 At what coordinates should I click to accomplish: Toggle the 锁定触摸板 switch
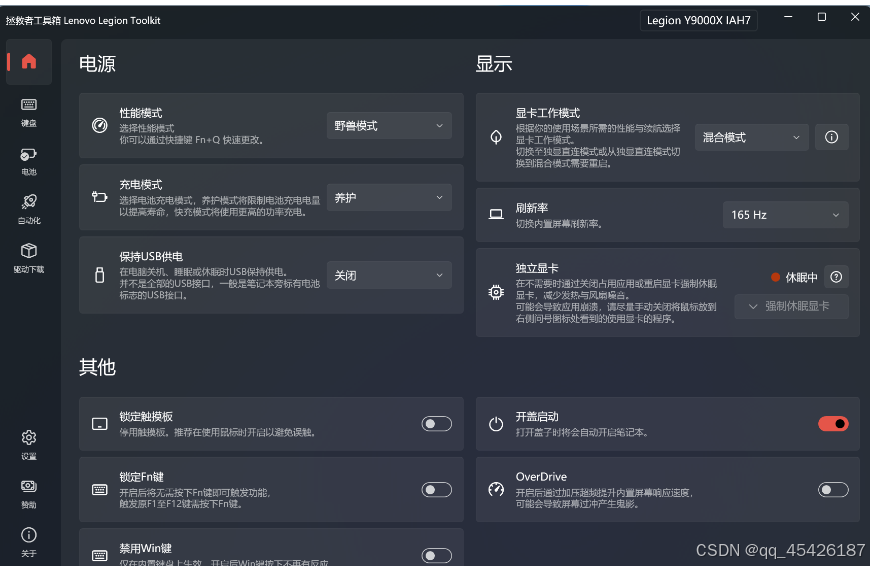tap(437, 424)
